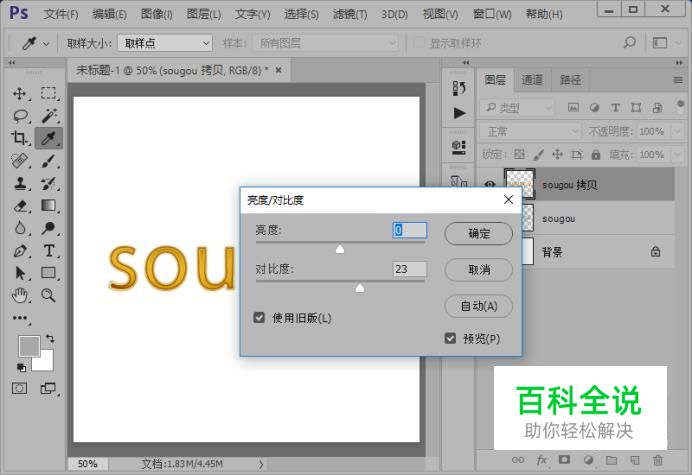Expand the status bar info arrow
692x475 pixels.
[261, 464]
